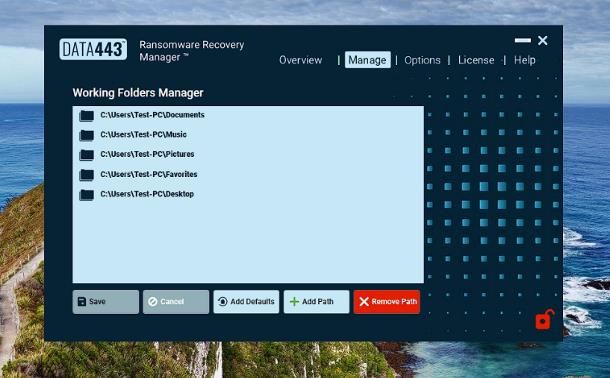Screen dimensions: 610x378
Task: Click the Working Folders Manager heading
Action: (138, 93)
